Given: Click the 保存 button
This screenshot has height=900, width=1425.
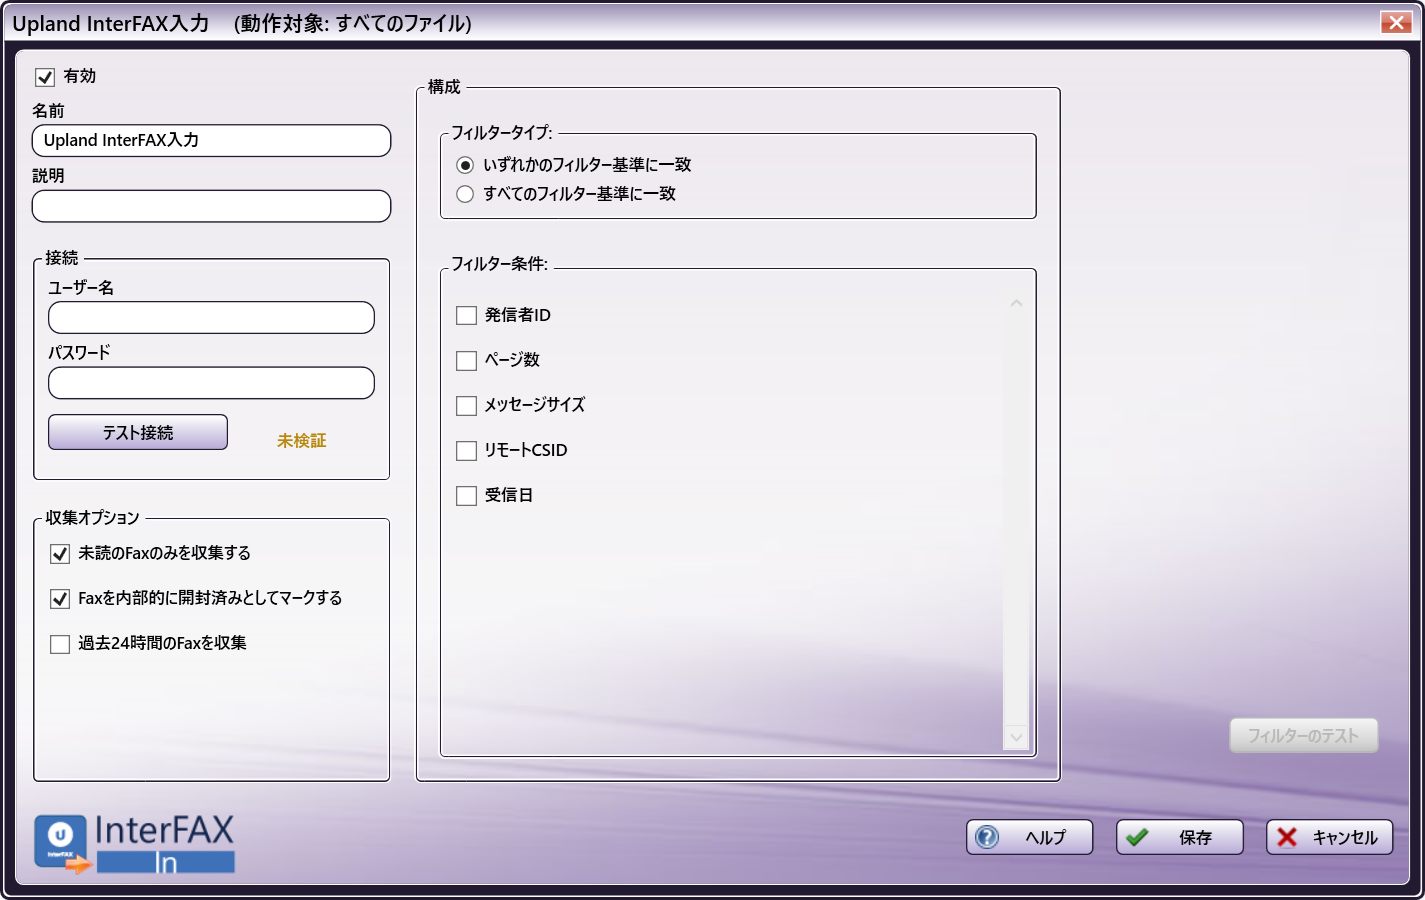Looking at the screenshot, I should (1180, 837).
